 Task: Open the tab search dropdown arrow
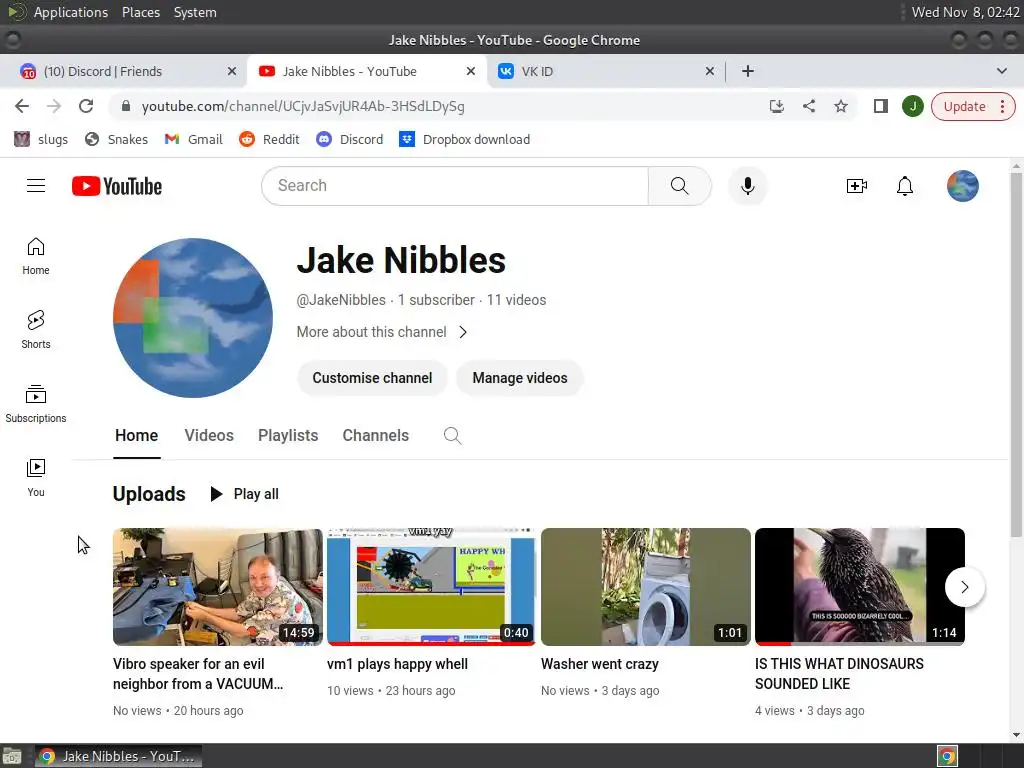pos(1001,71)
